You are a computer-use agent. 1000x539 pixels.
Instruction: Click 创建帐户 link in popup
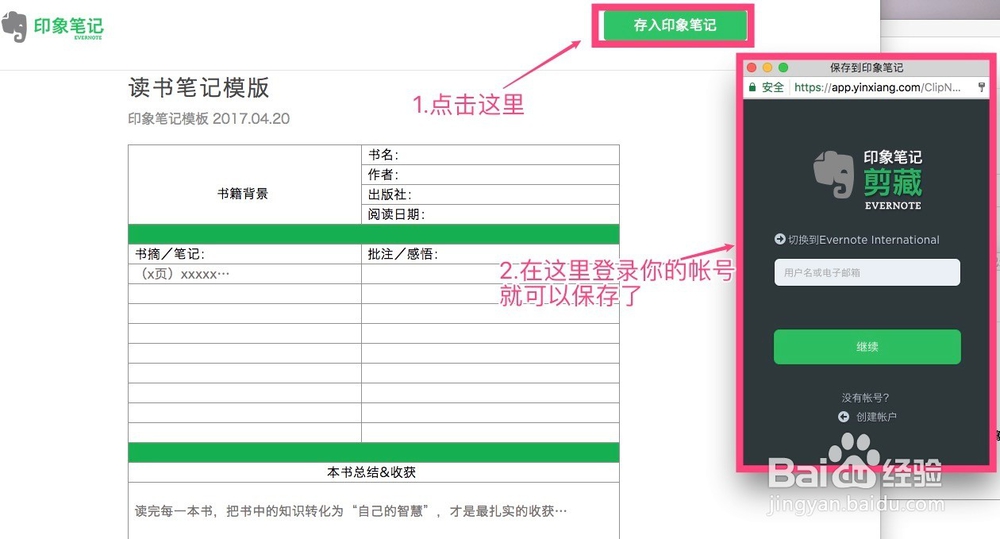tap(876, 417)
